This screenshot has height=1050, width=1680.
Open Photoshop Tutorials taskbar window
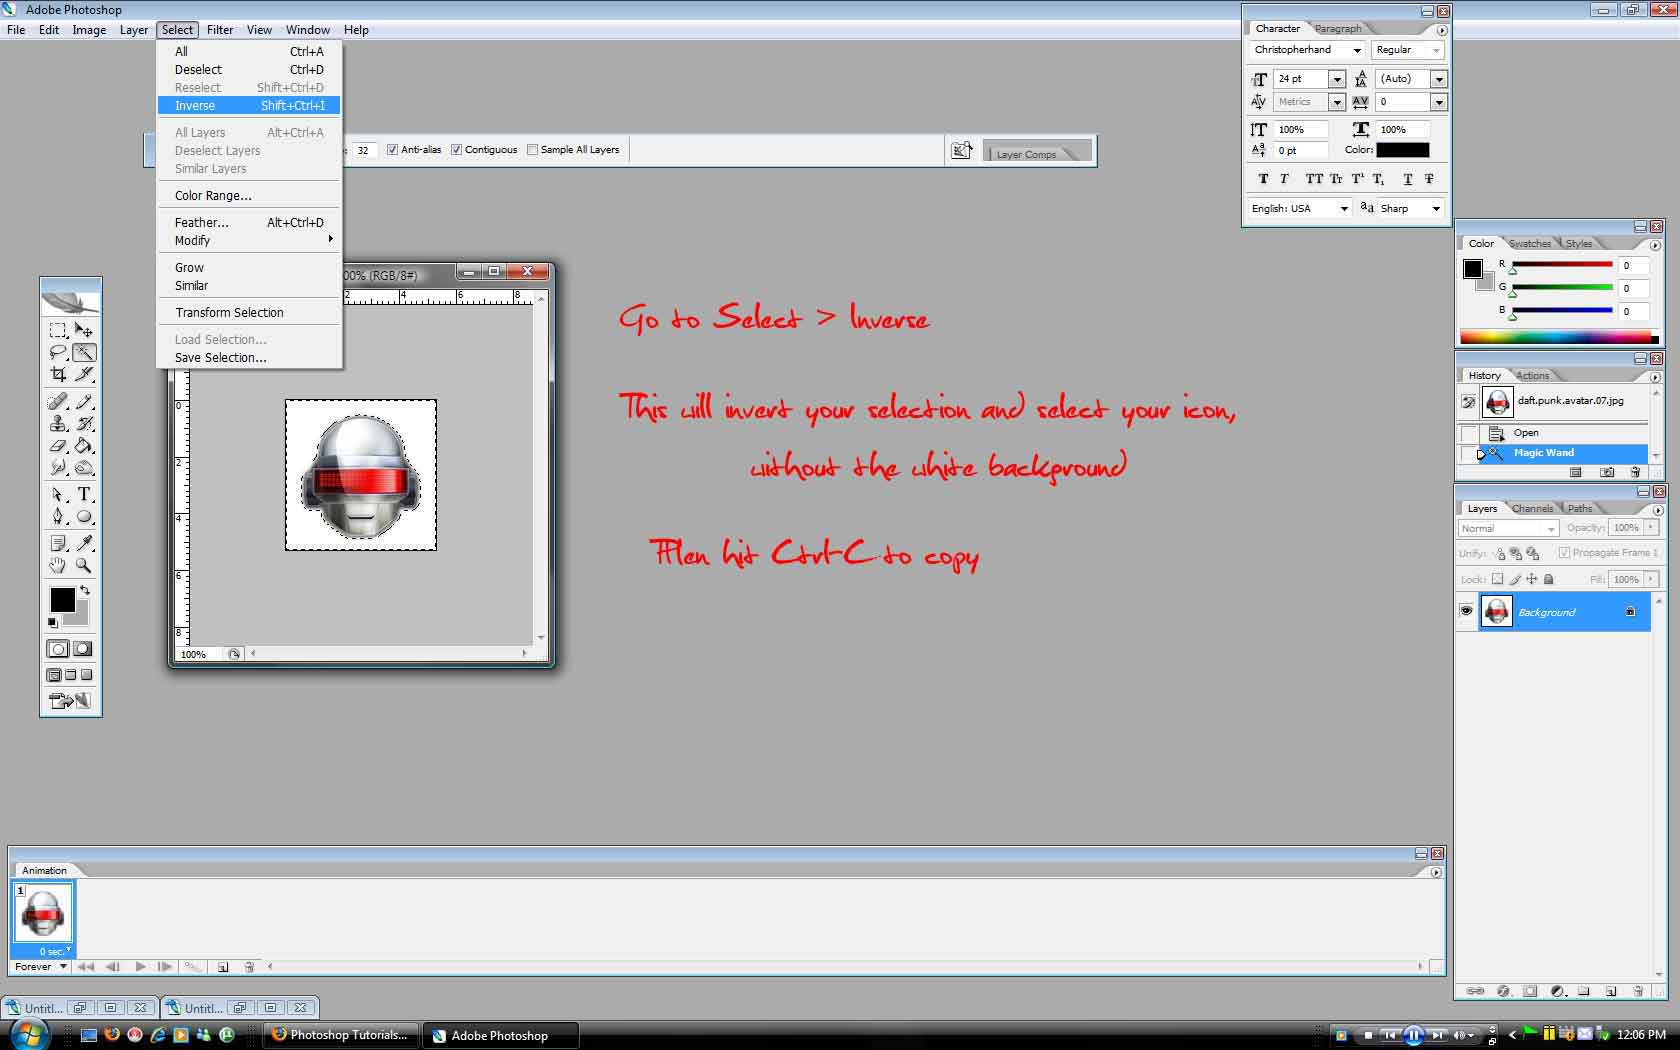coord(341,1035)
